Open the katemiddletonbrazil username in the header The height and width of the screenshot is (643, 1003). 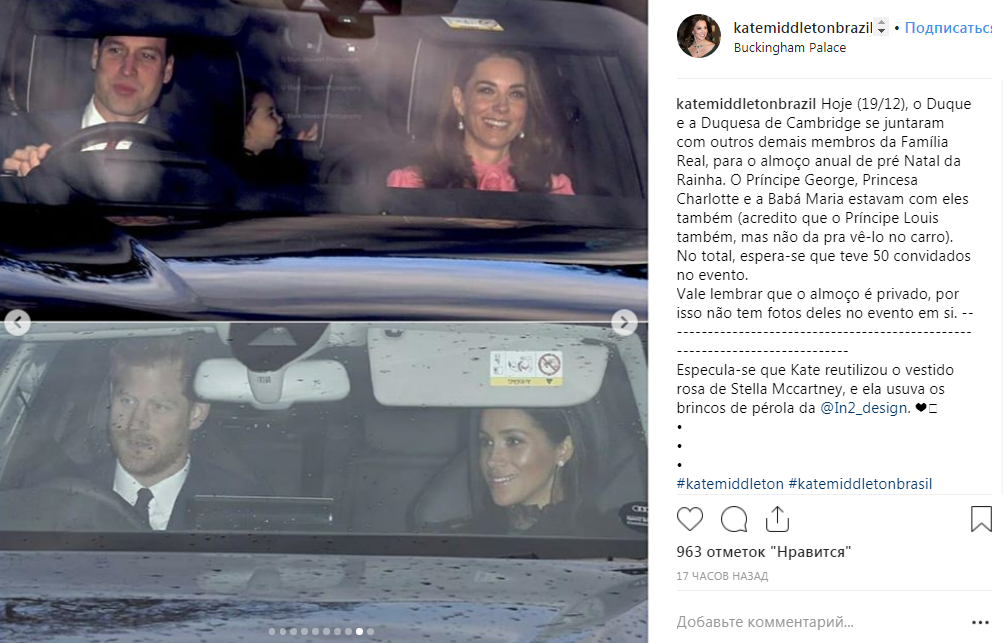[803, 28]
